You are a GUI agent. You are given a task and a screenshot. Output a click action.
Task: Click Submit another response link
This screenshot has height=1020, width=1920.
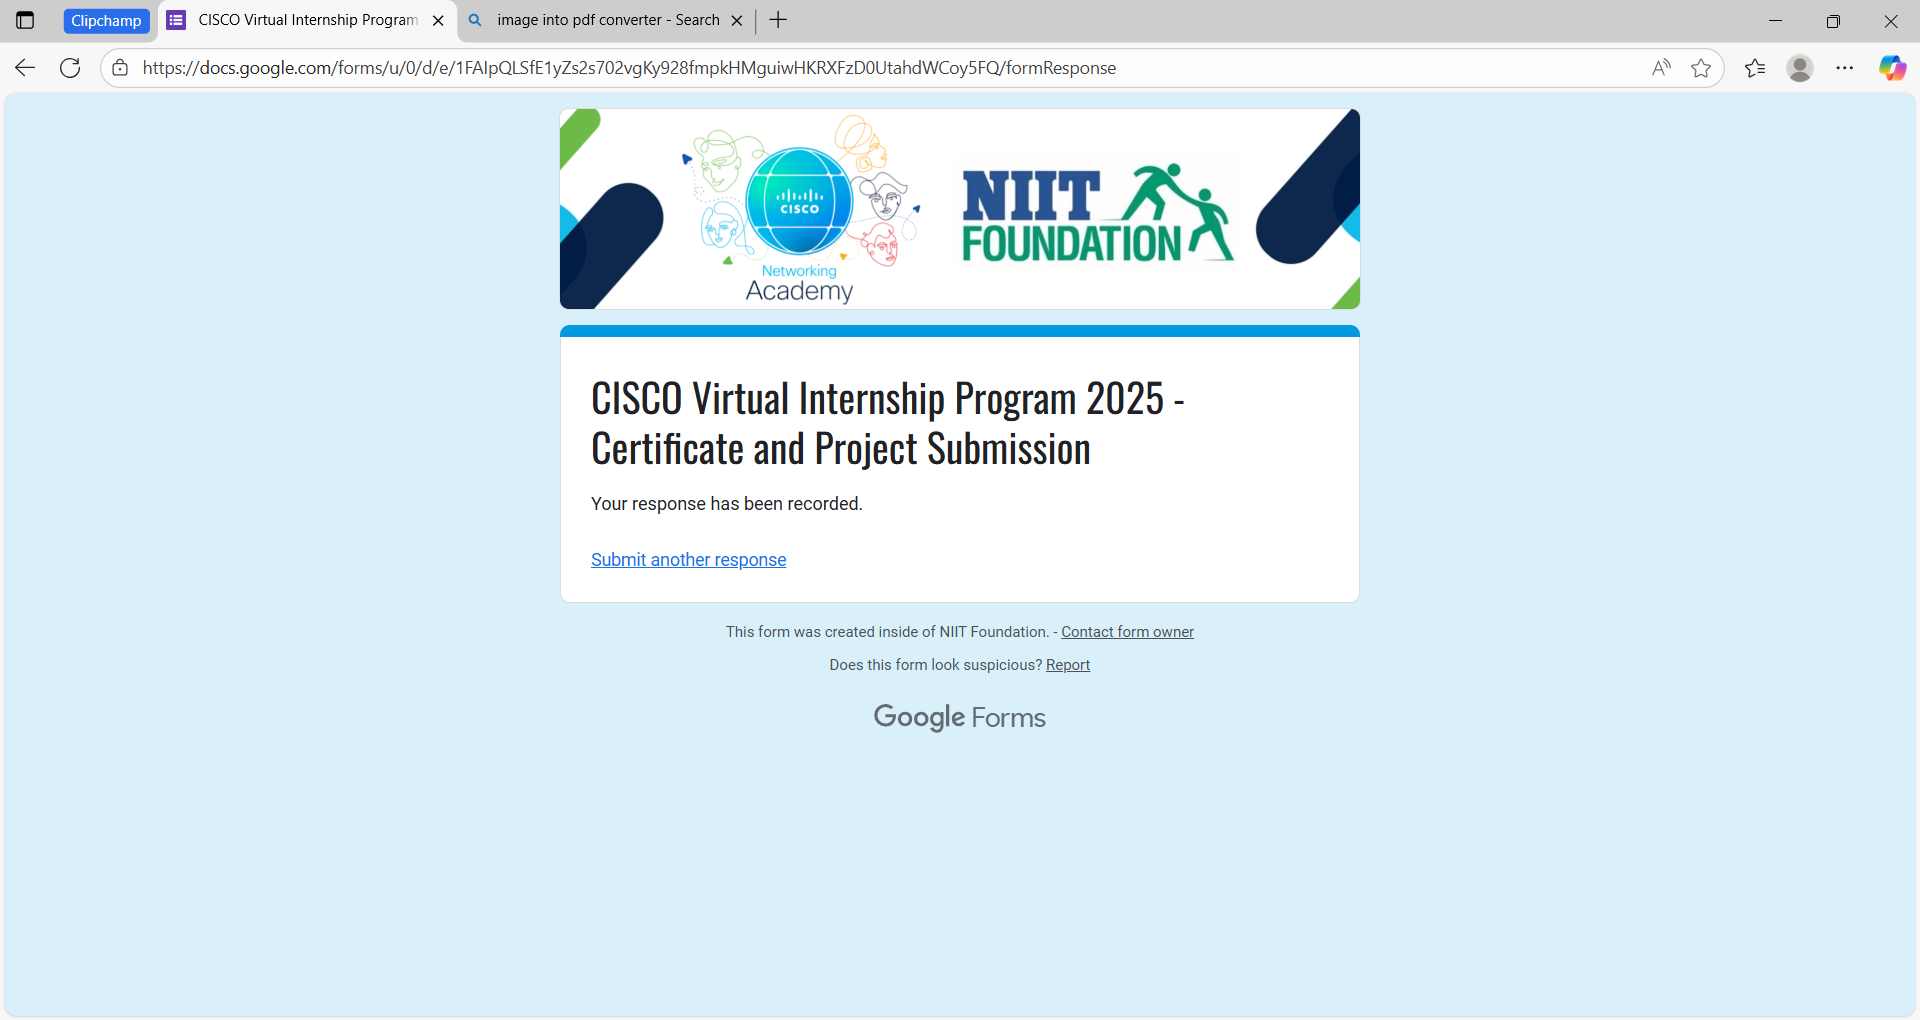click(688, 560)
